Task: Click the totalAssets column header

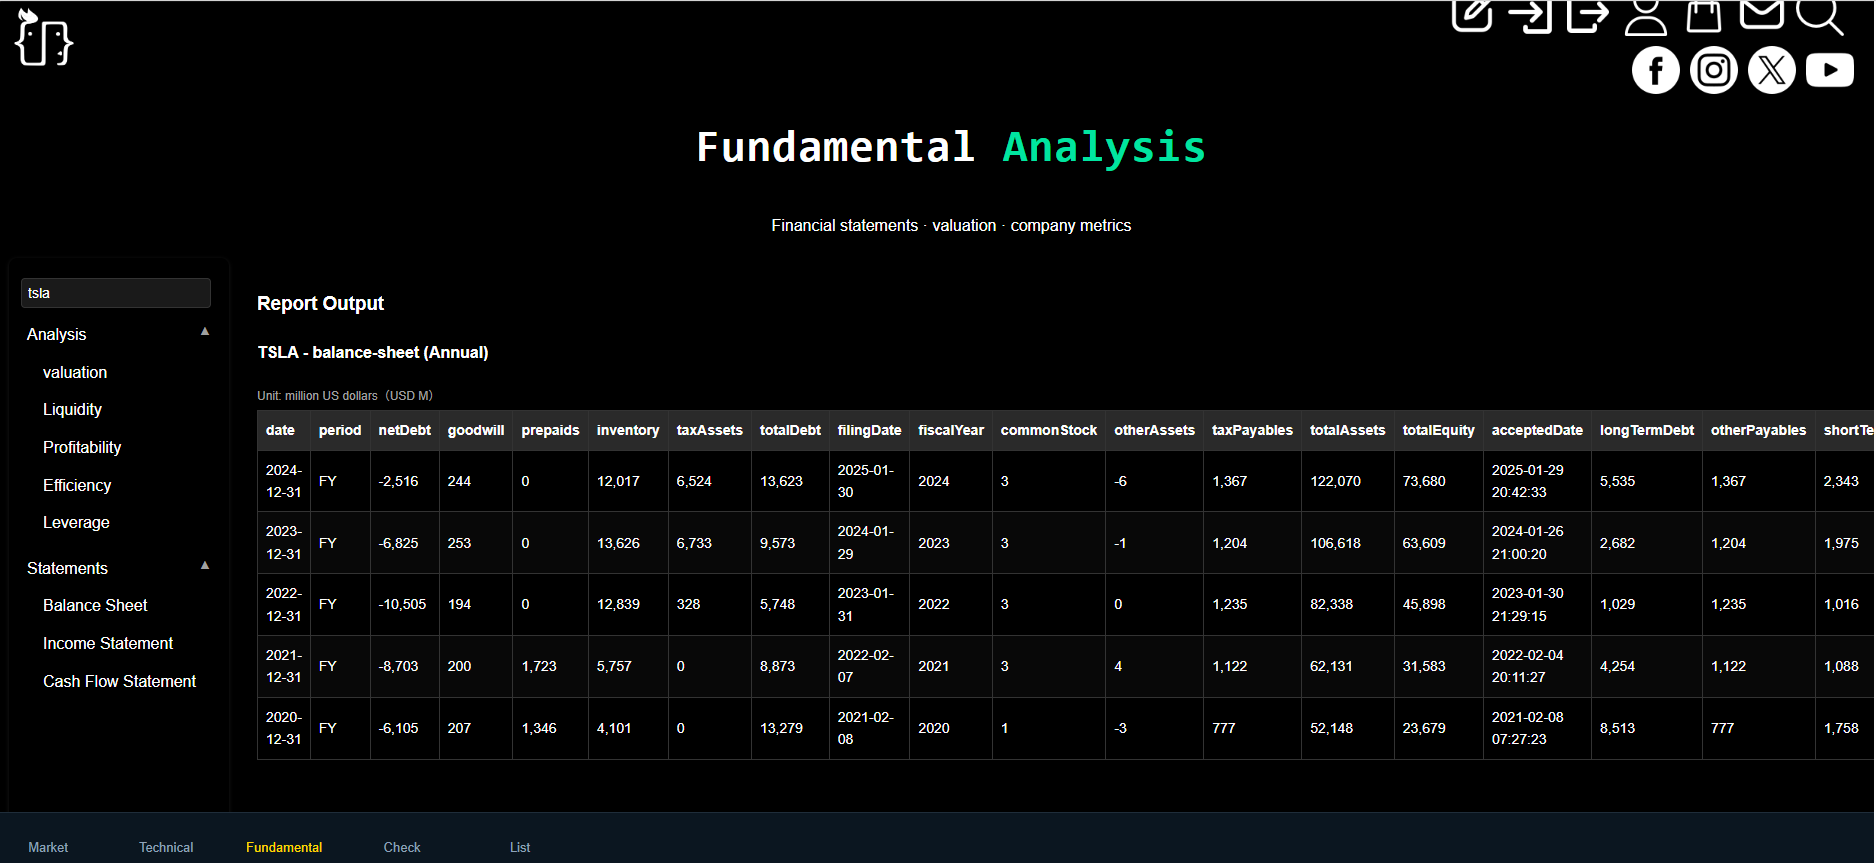Action: point(1347,430)
